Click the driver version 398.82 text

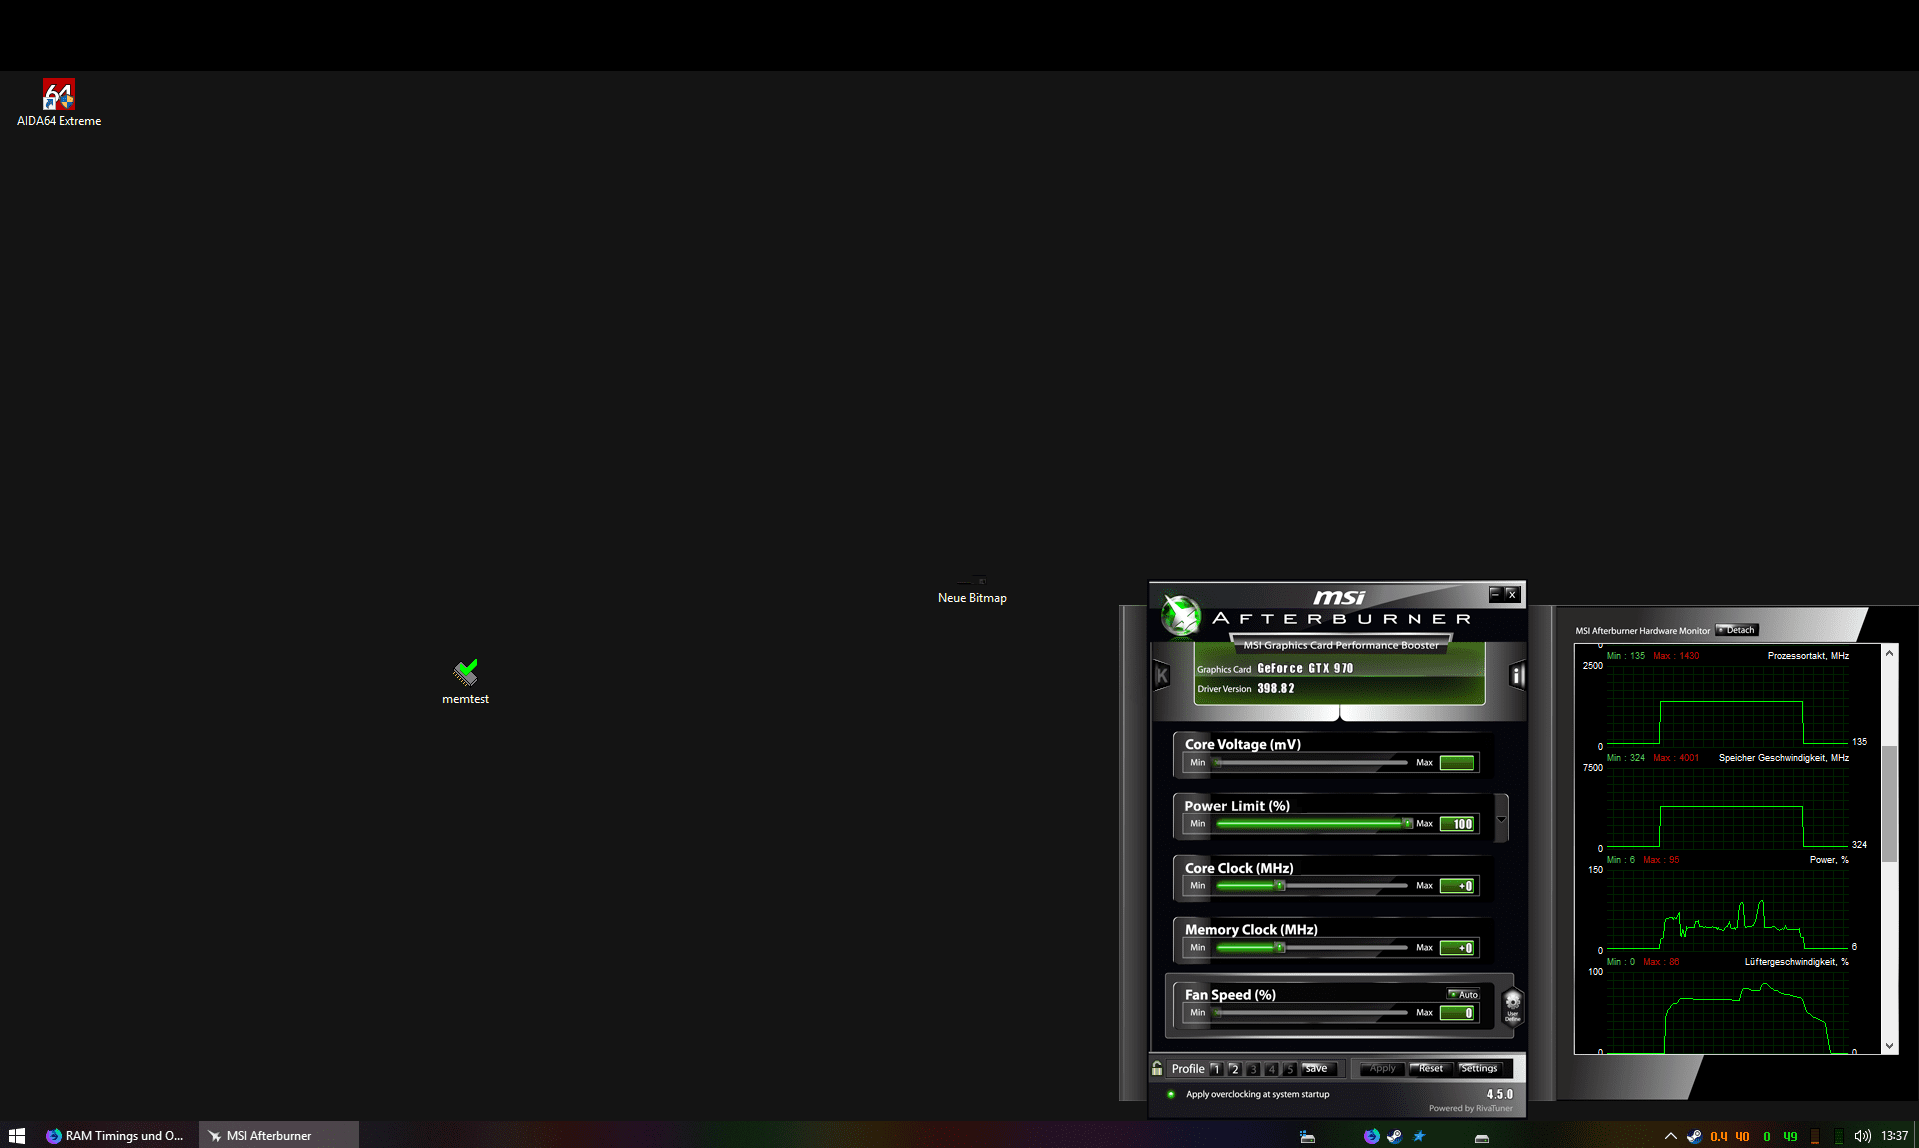coord(1276,689)
